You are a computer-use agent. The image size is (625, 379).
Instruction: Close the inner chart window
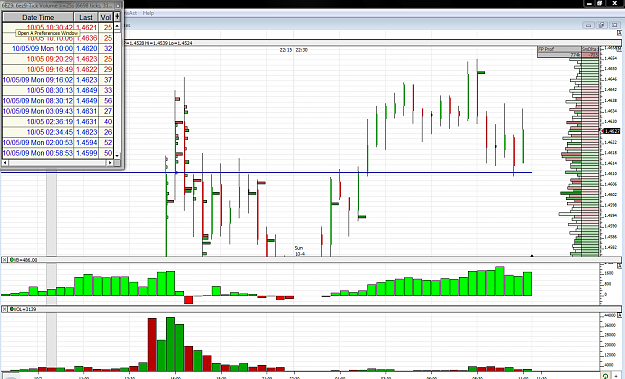[x=615, y=25]
